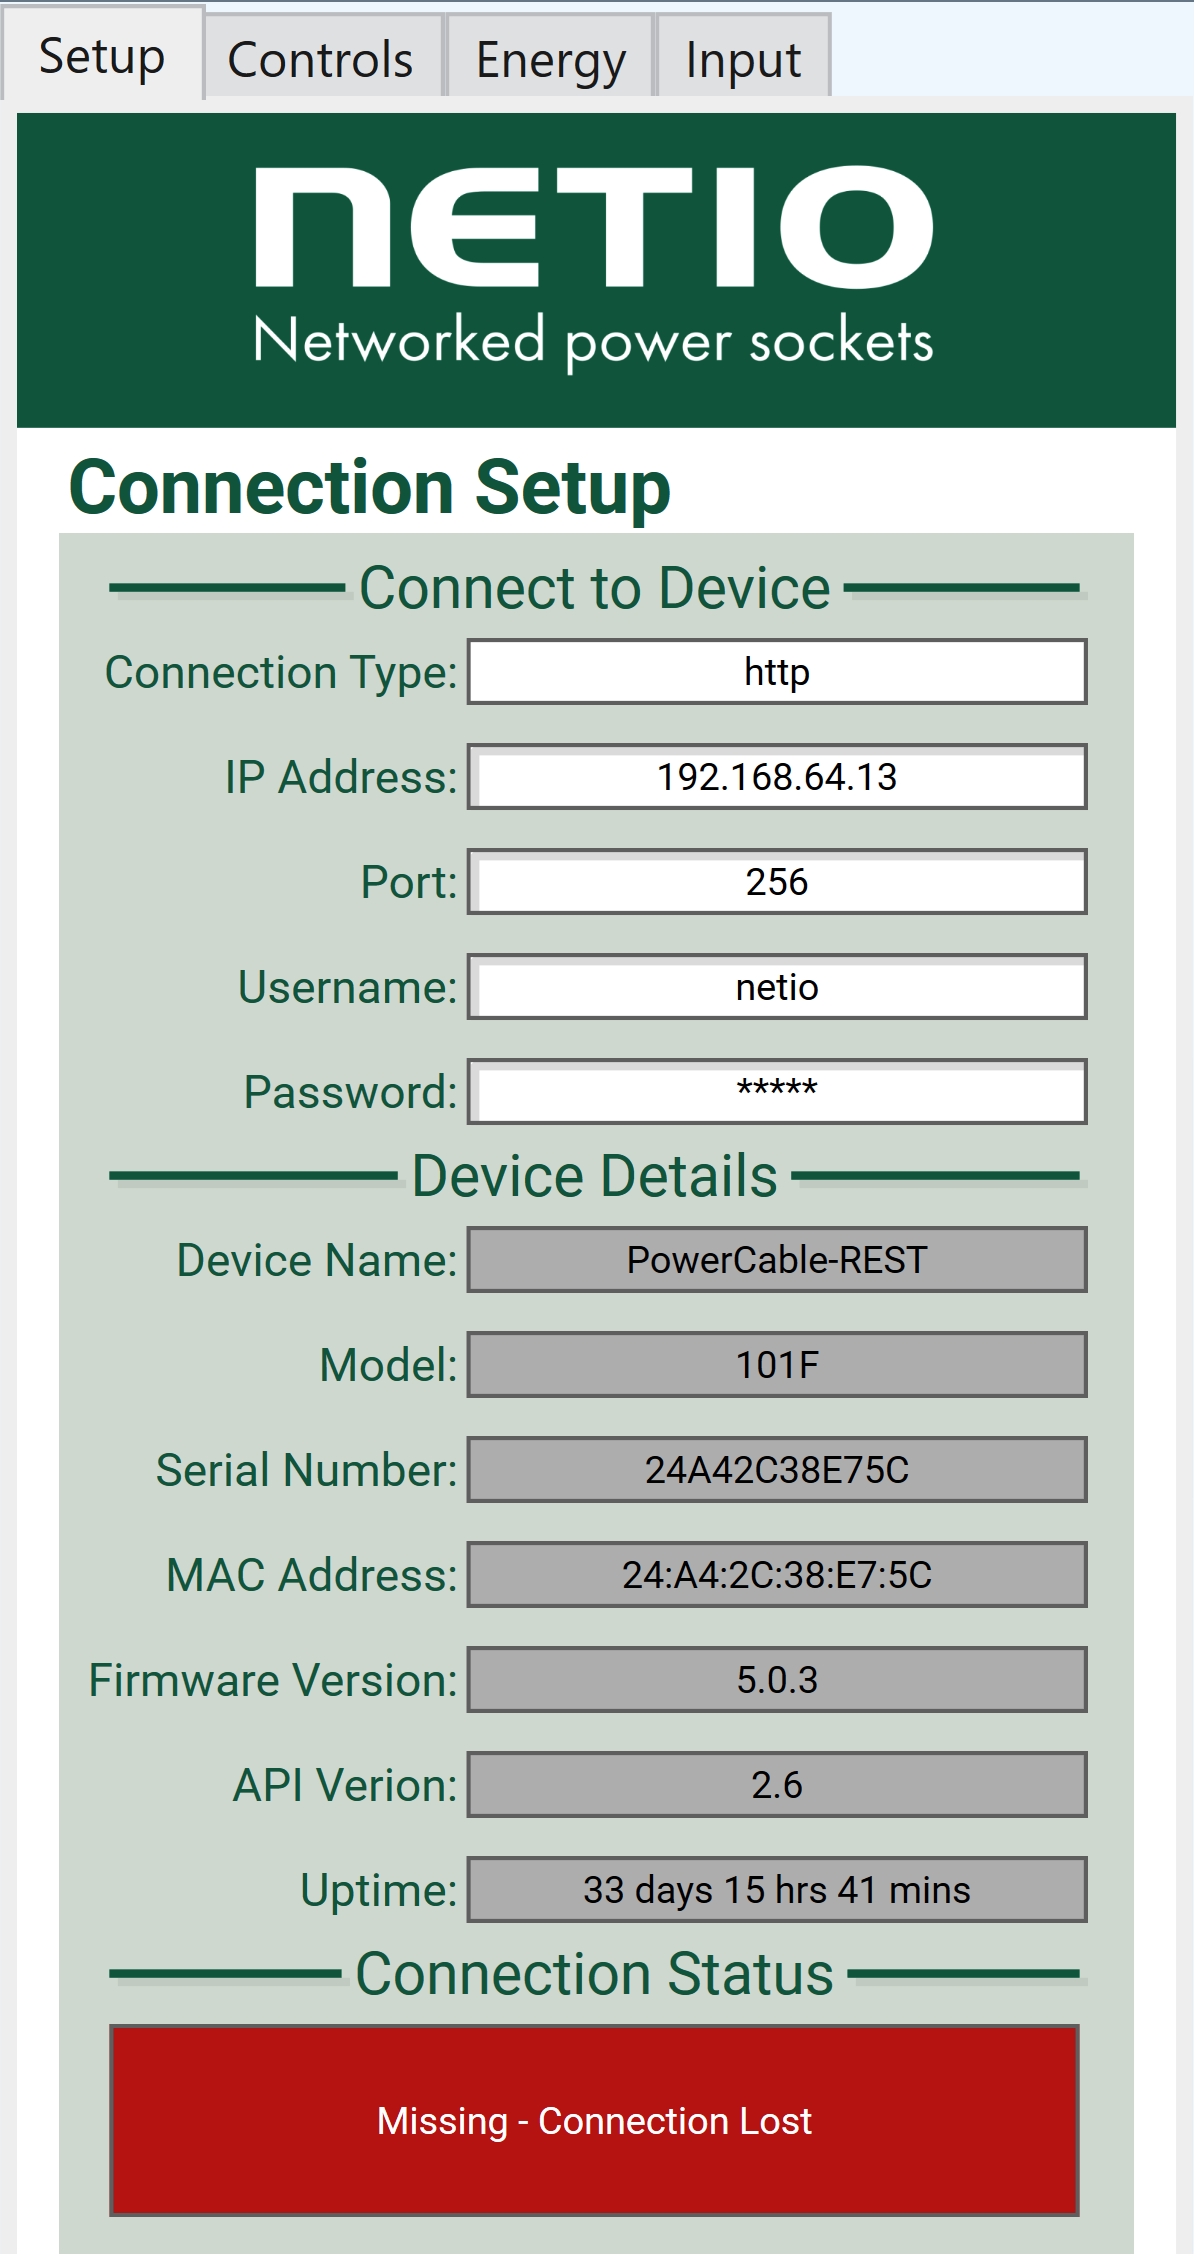Open the Connection Type http selector
The height and width of the screenshot is (2254, 1194).
777,672
